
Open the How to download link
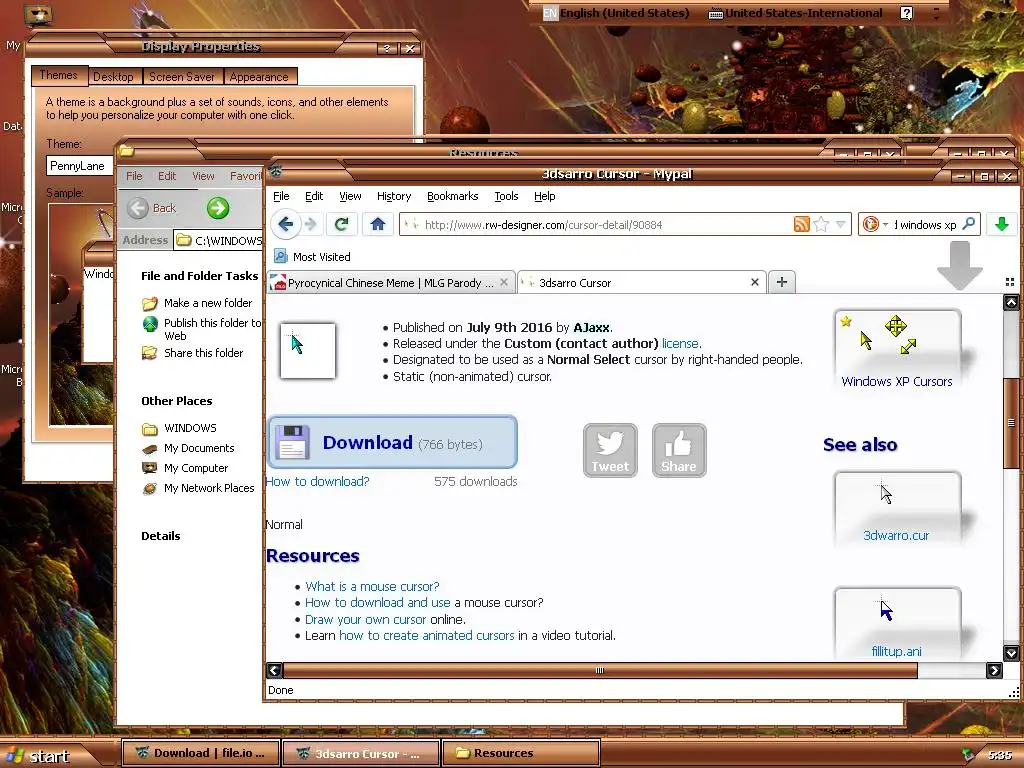point(317,481)
